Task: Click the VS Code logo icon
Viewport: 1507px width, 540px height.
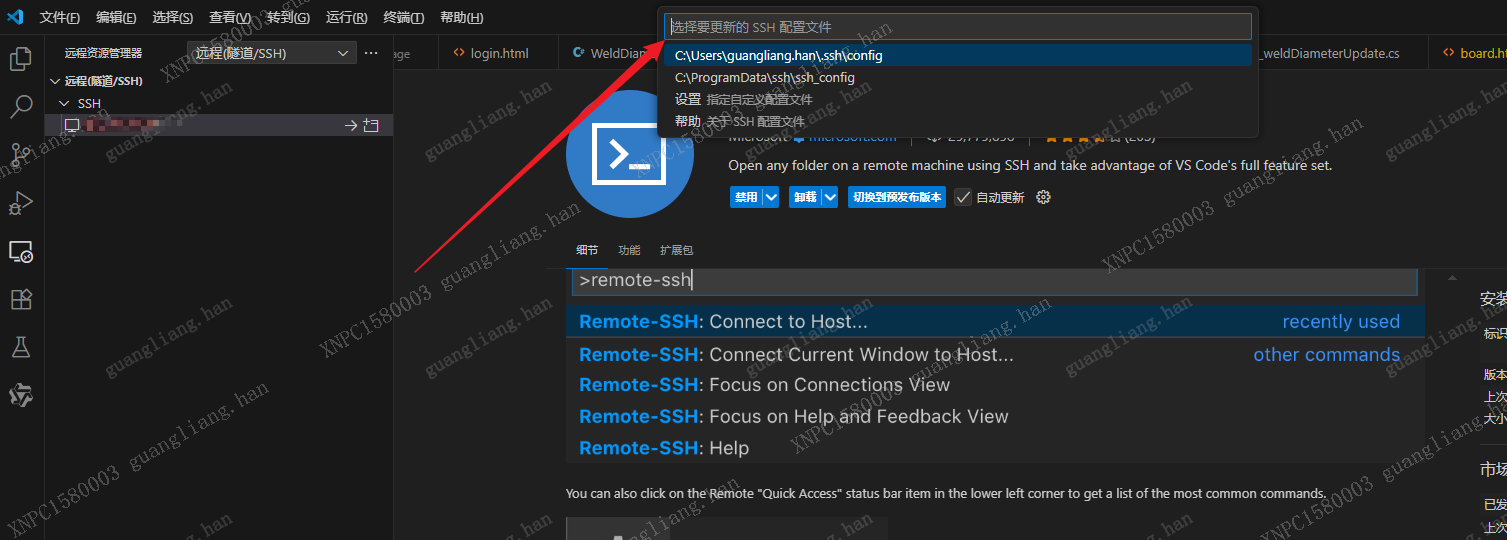Action: click(x=15, y=17)
